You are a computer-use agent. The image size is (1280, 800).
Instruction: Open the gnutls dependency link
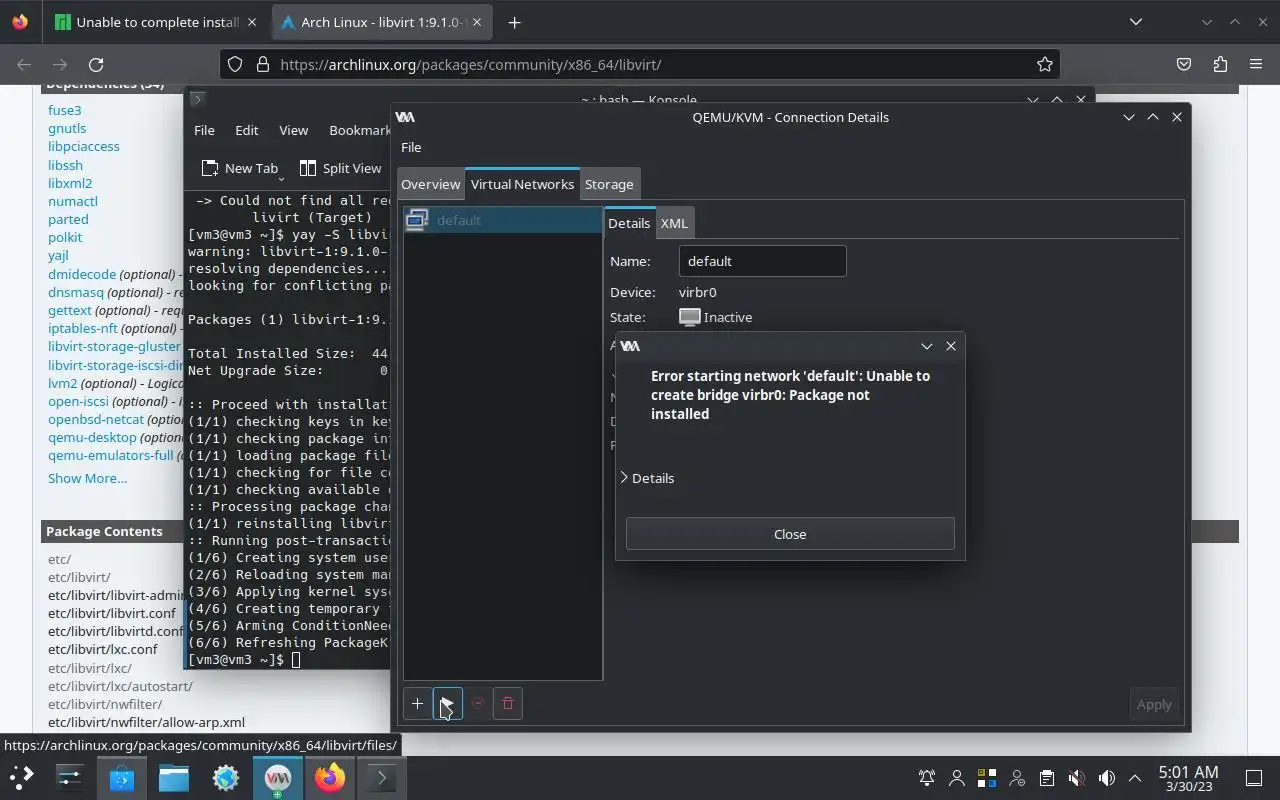(67, 128)
